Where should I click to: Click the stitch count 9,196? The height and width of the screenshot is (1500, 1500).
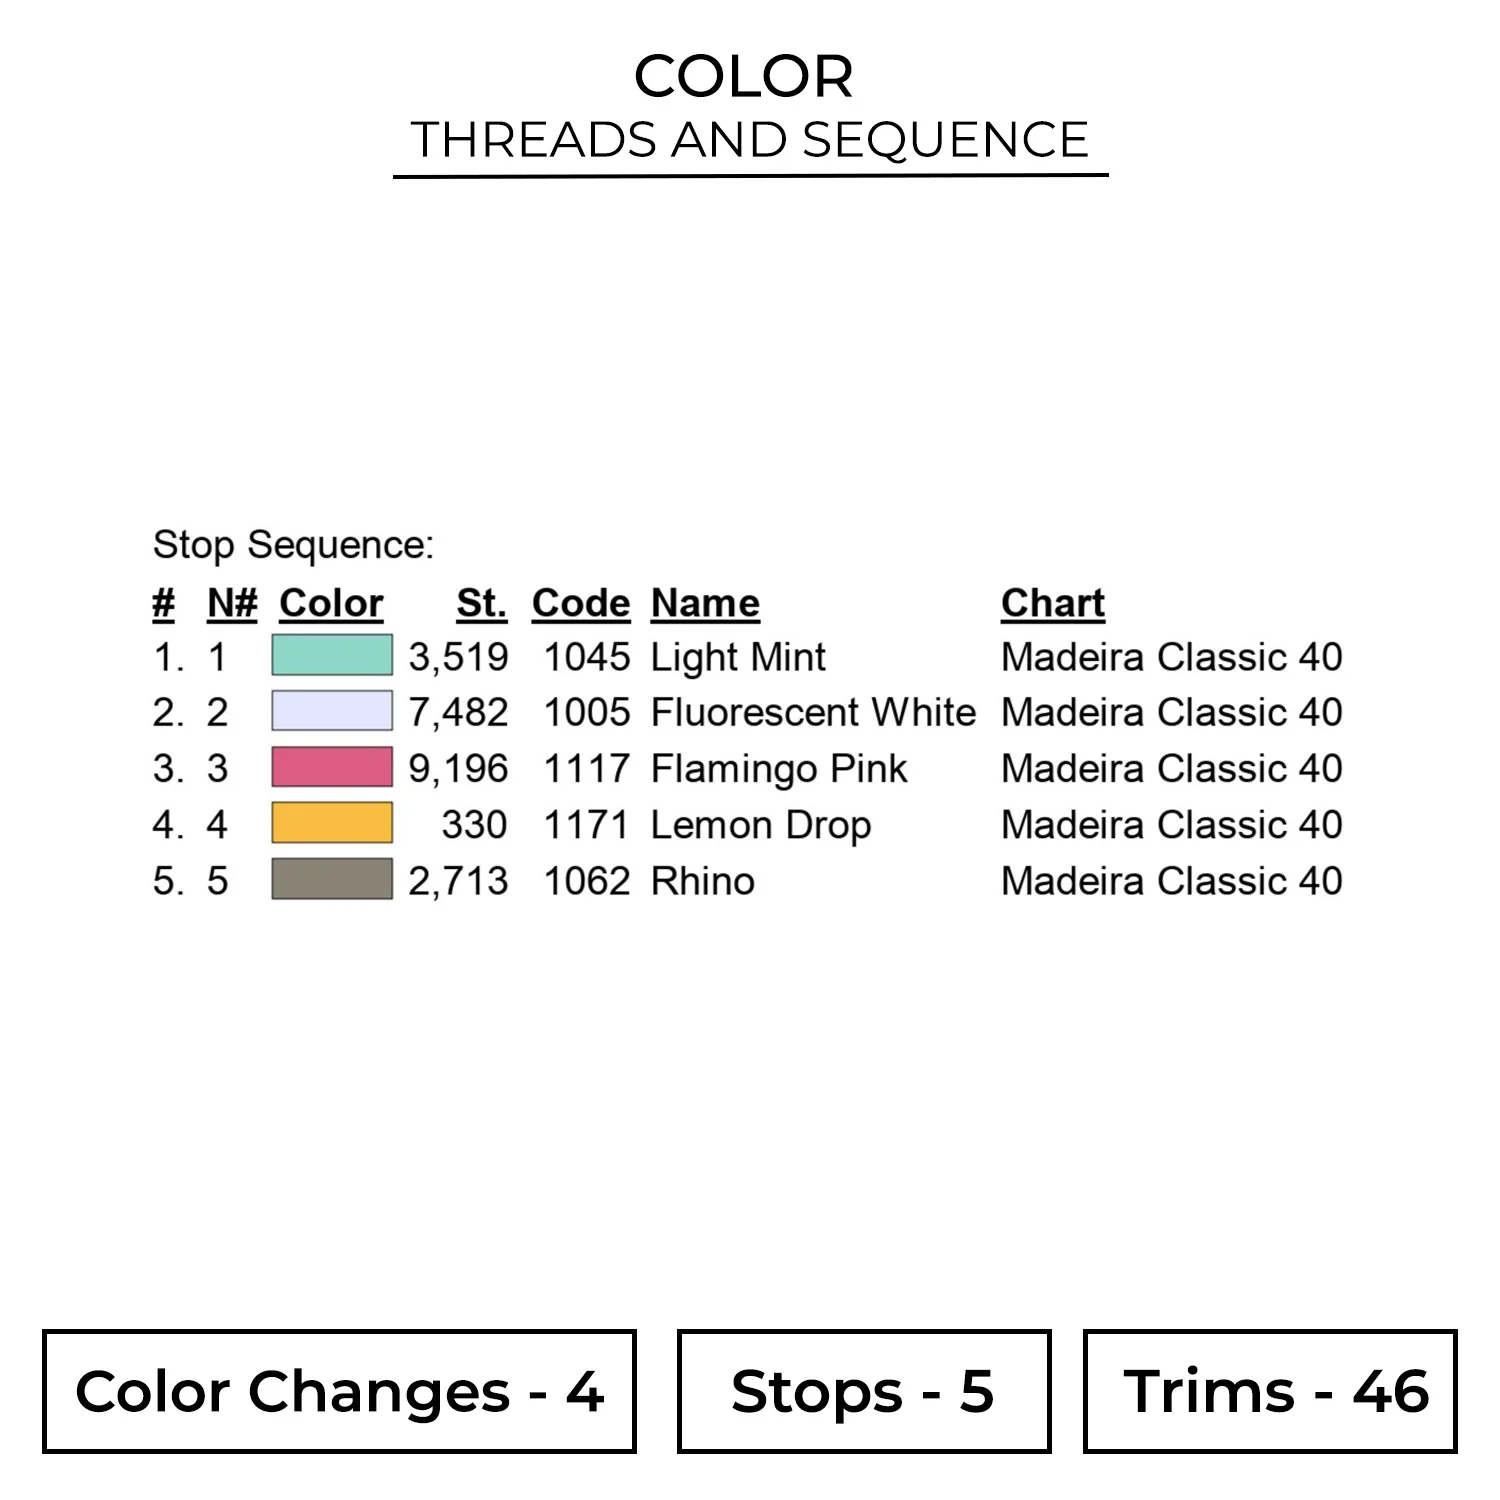[458, 769]
